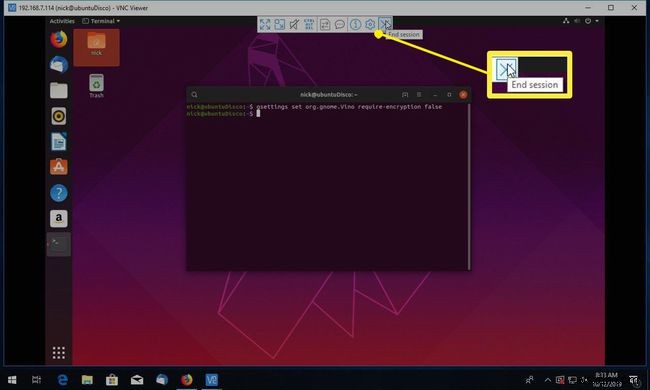Image resolution: width=650 pixels, height=390 pixels.
Task: Open Terminal app menu in top bar
Action: [x=102, y=21]
